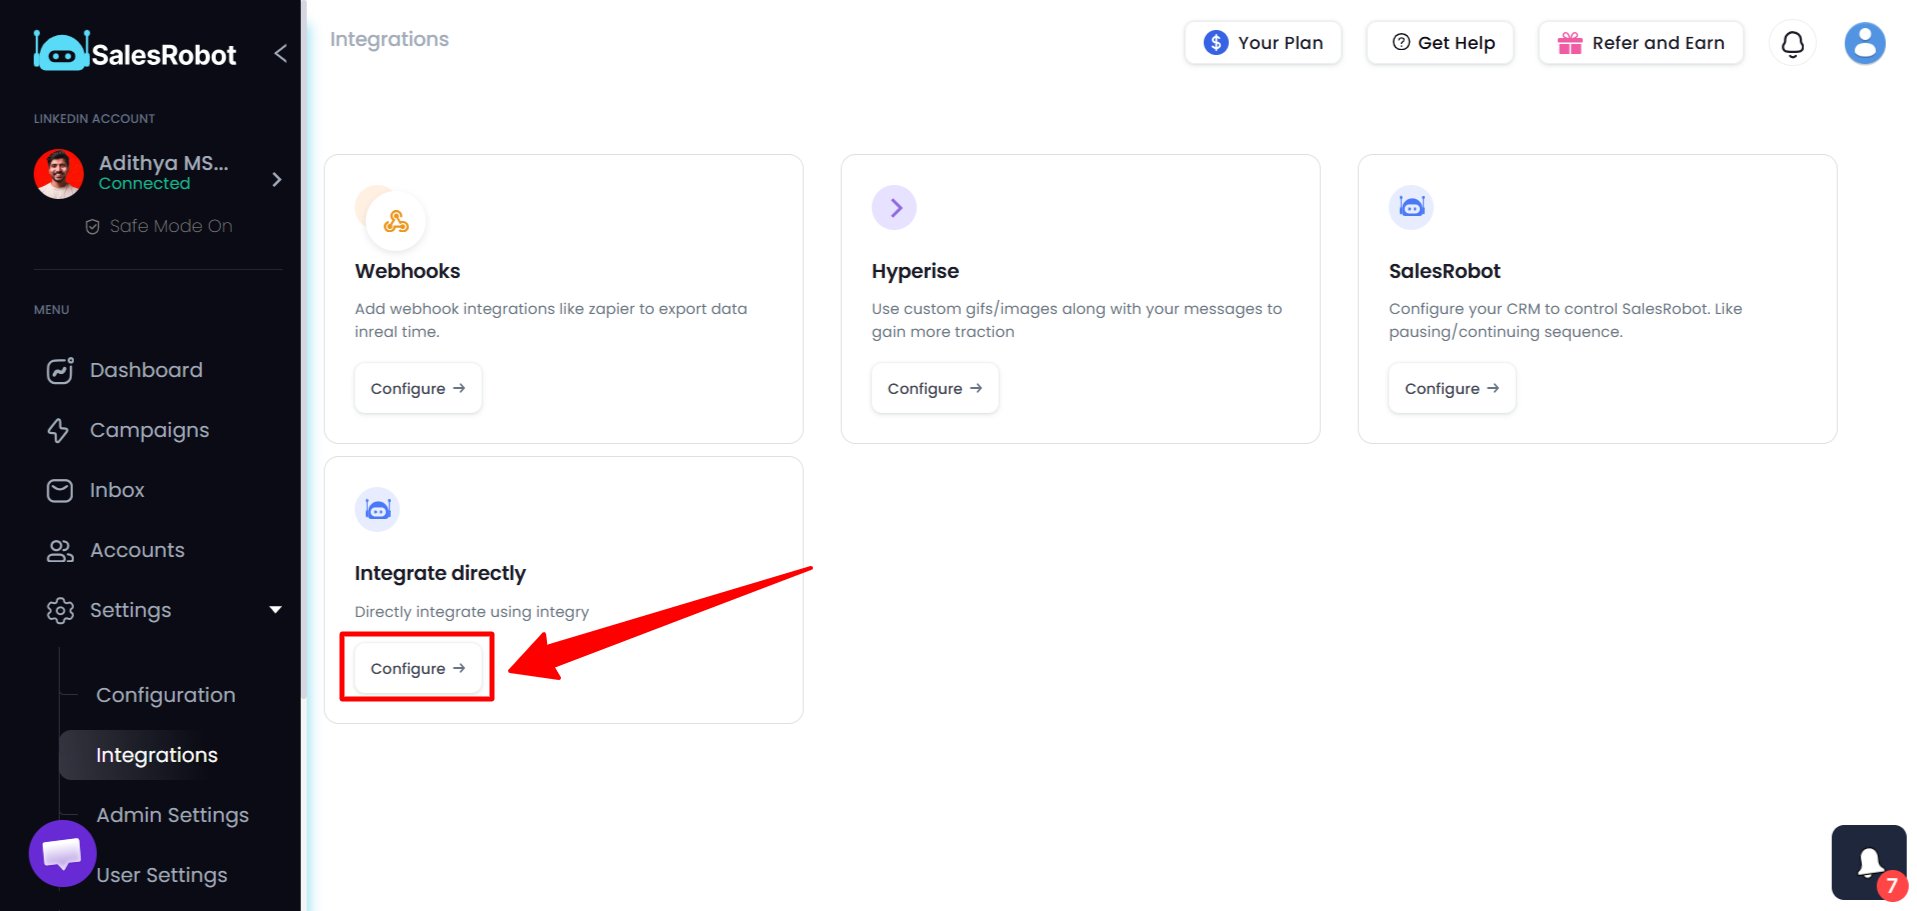
Task: Click the notification bell icon
Action: click(1792, 43)
